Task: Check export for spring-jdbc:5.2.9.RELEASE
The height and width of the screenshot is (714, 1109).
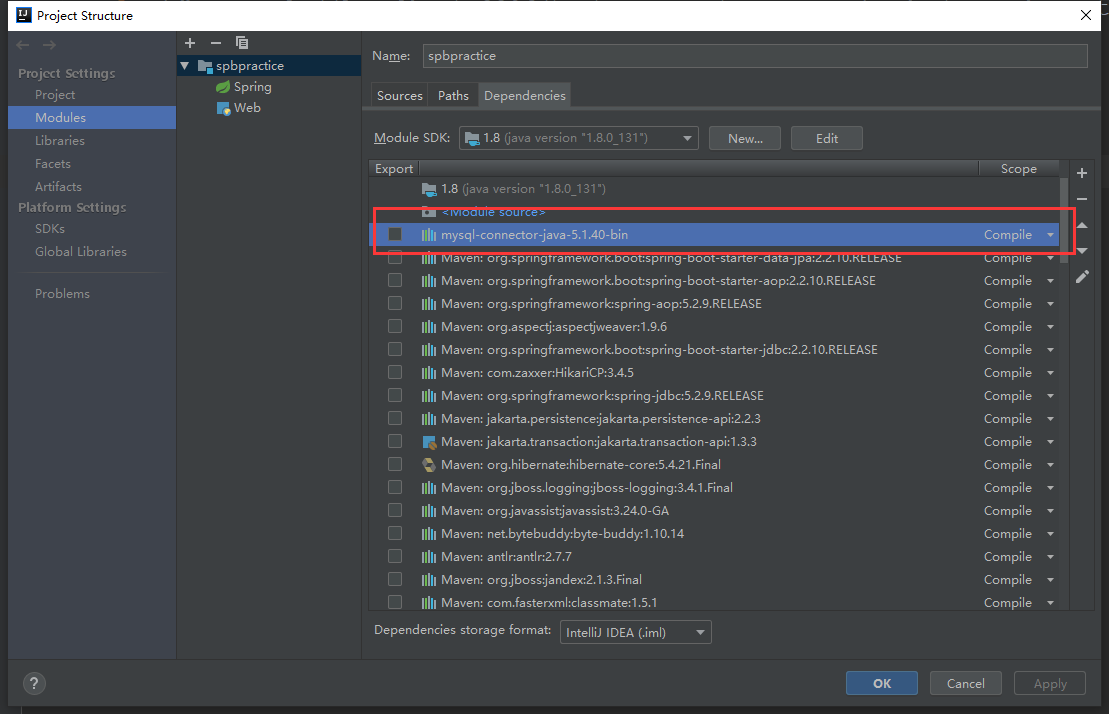Action: pyautogui.click(x=395, y=395)
